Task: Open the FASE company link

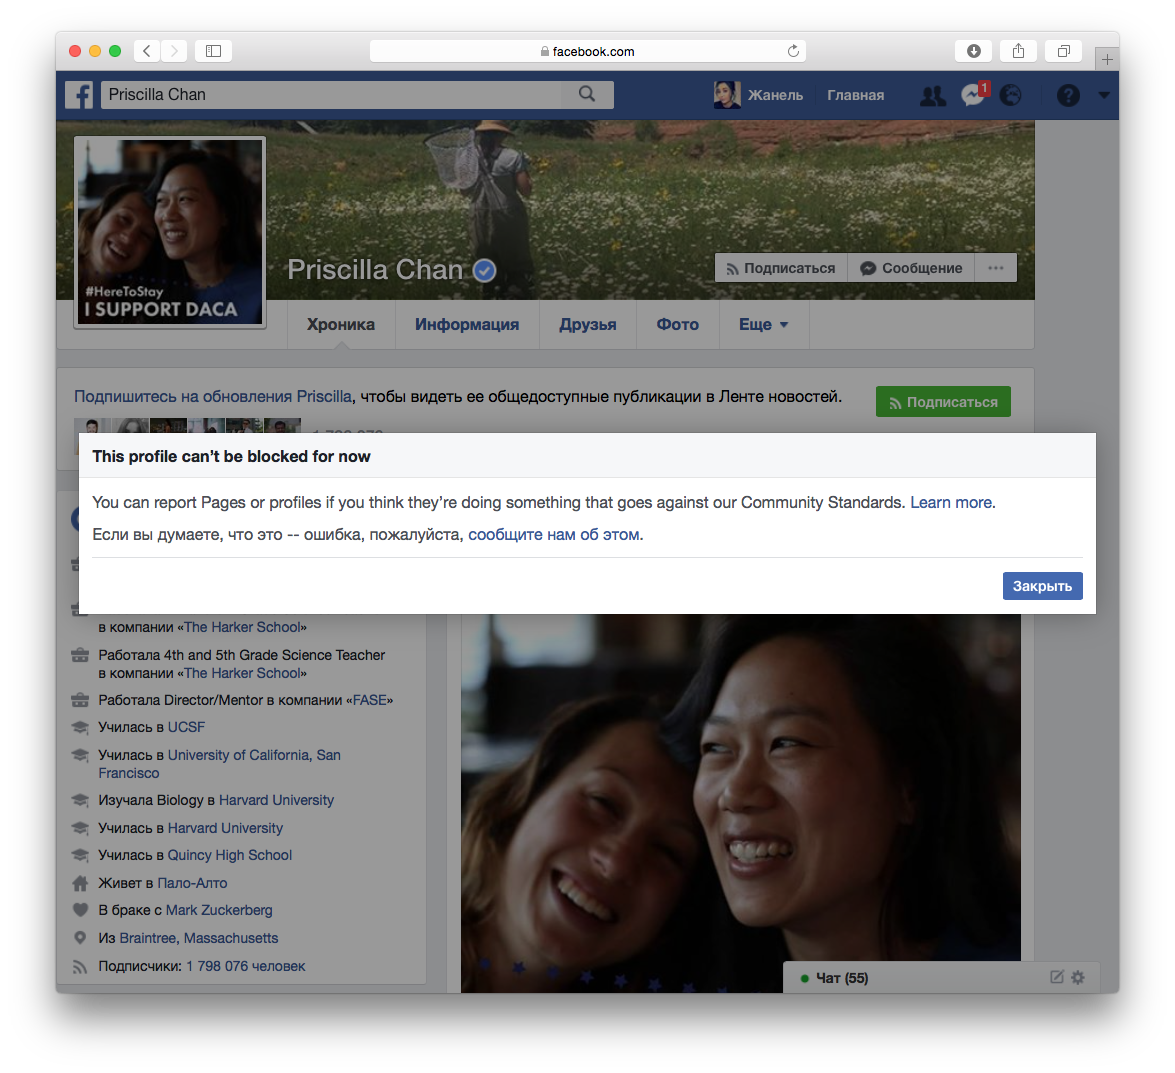Action: click(370, 701)
